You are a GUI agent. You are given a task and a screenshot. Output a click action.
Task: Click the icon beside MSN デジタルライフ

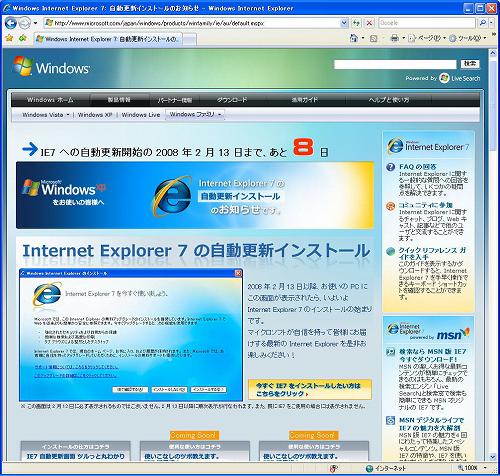tap(390, 420)
